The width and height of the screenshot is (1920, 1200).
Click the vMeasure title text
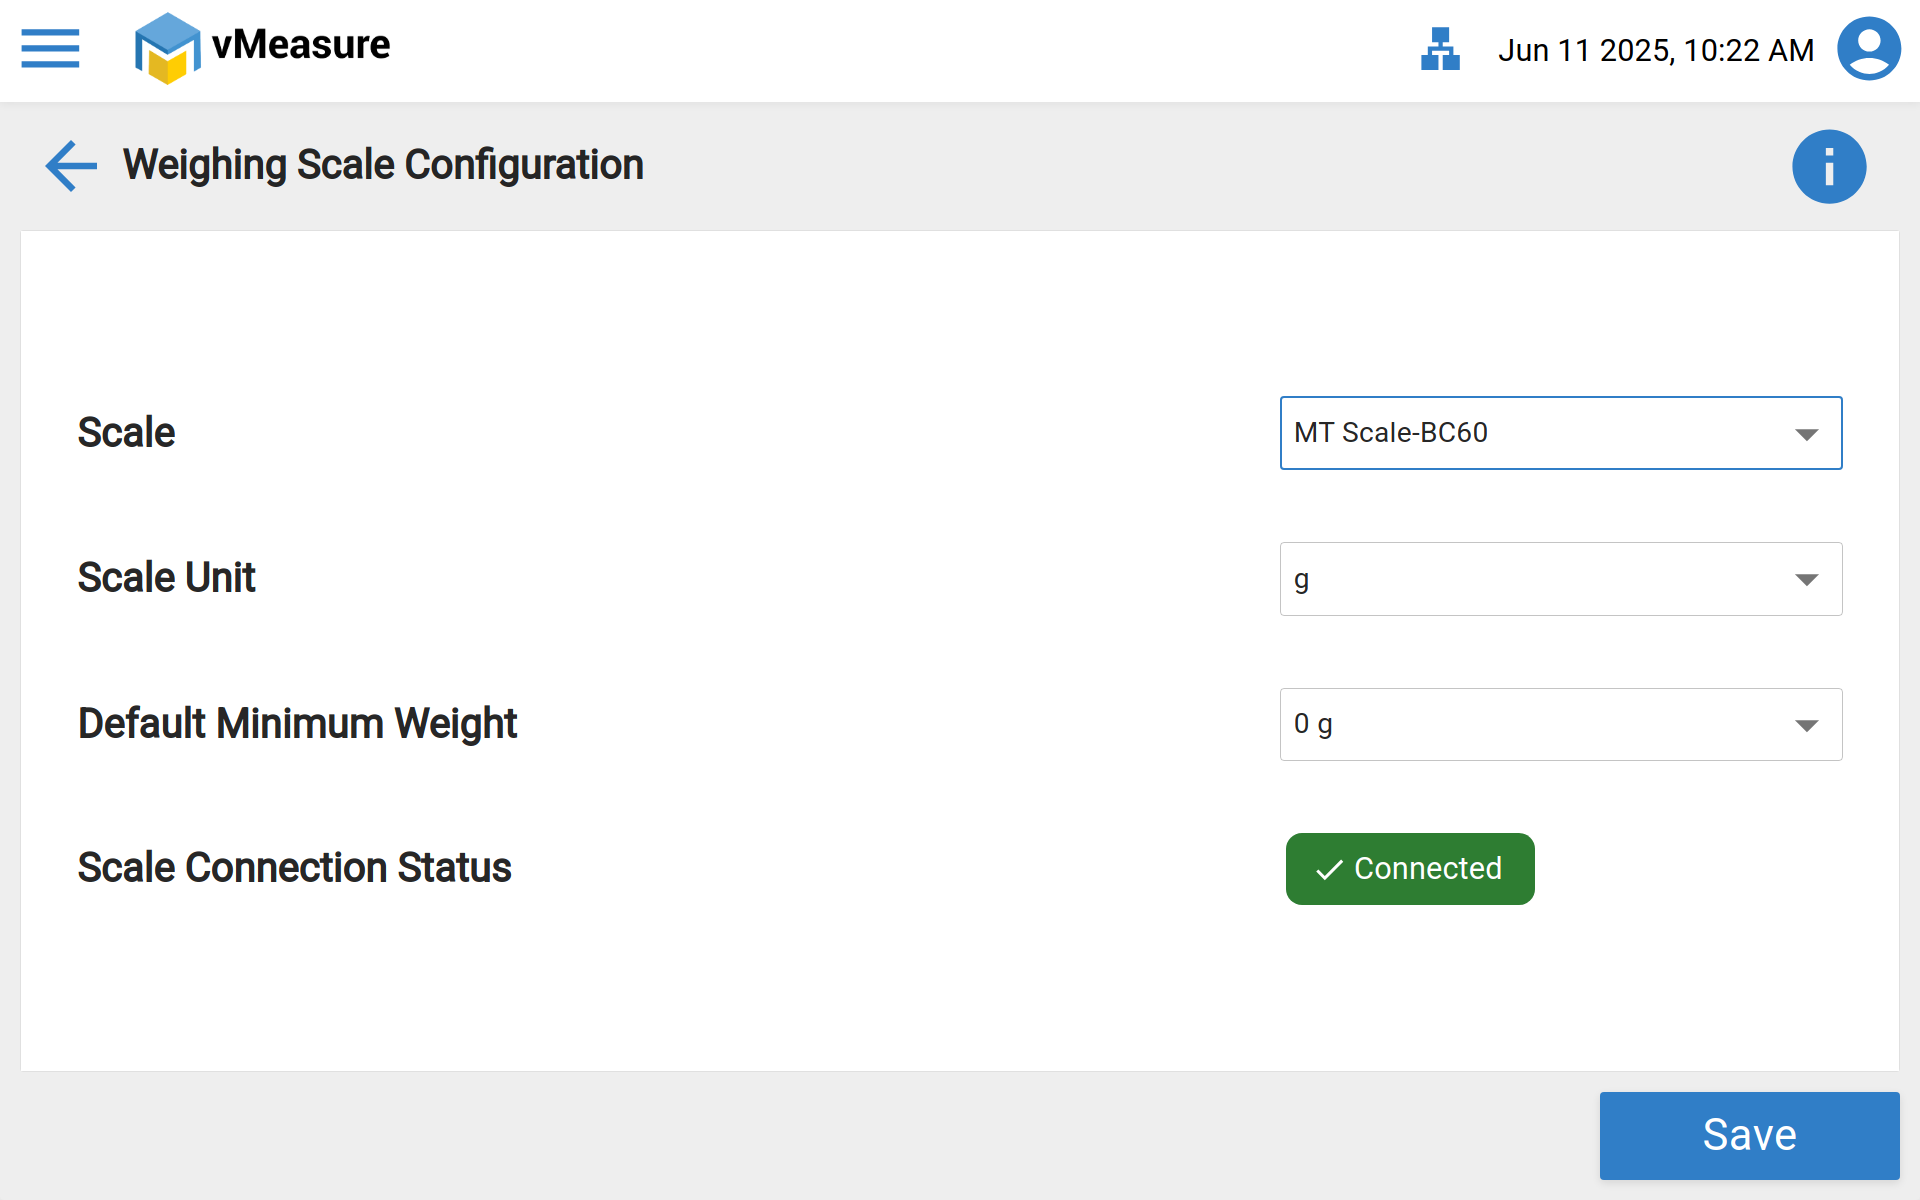pos(301,45)
